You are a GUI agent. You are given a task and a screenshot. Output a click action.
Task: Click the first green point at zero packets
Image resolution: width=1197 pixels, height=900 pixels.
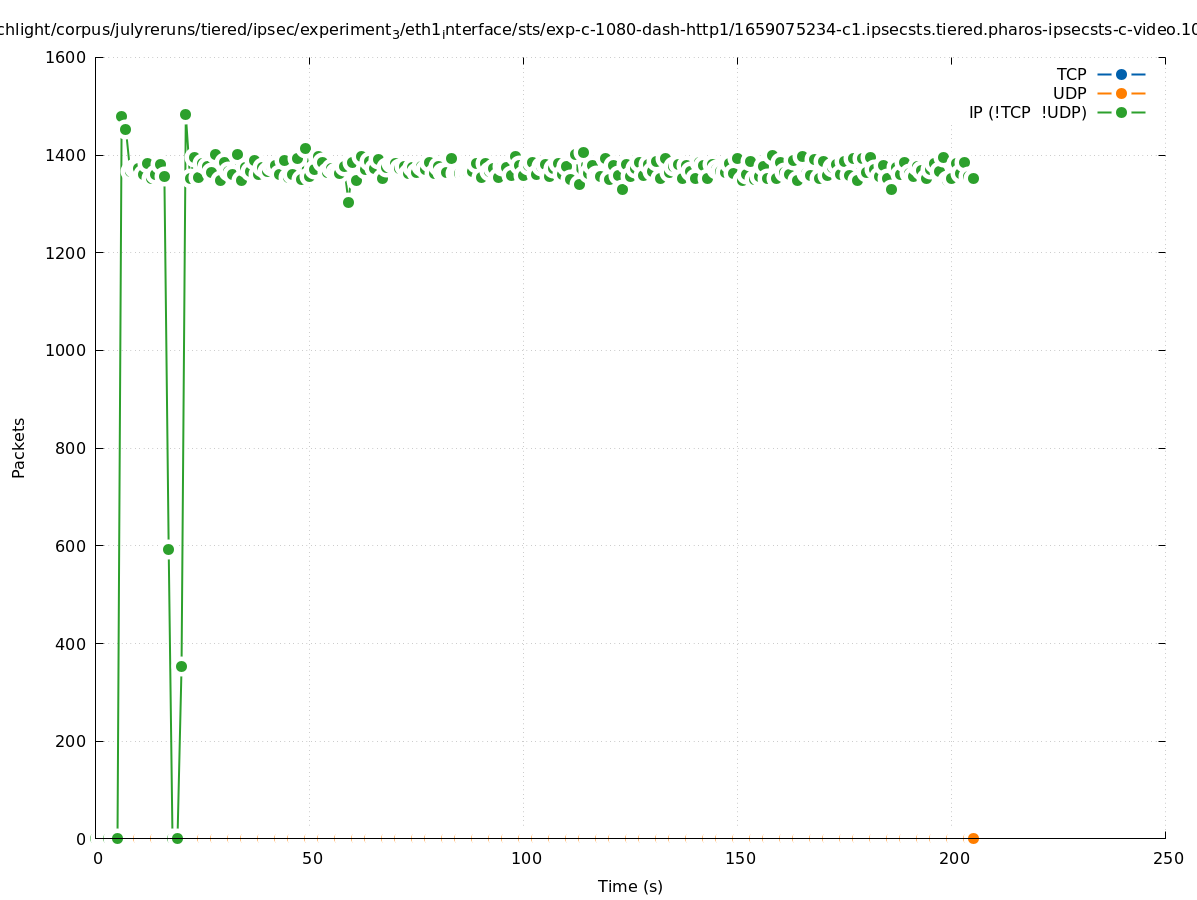(x=117, y=838)
